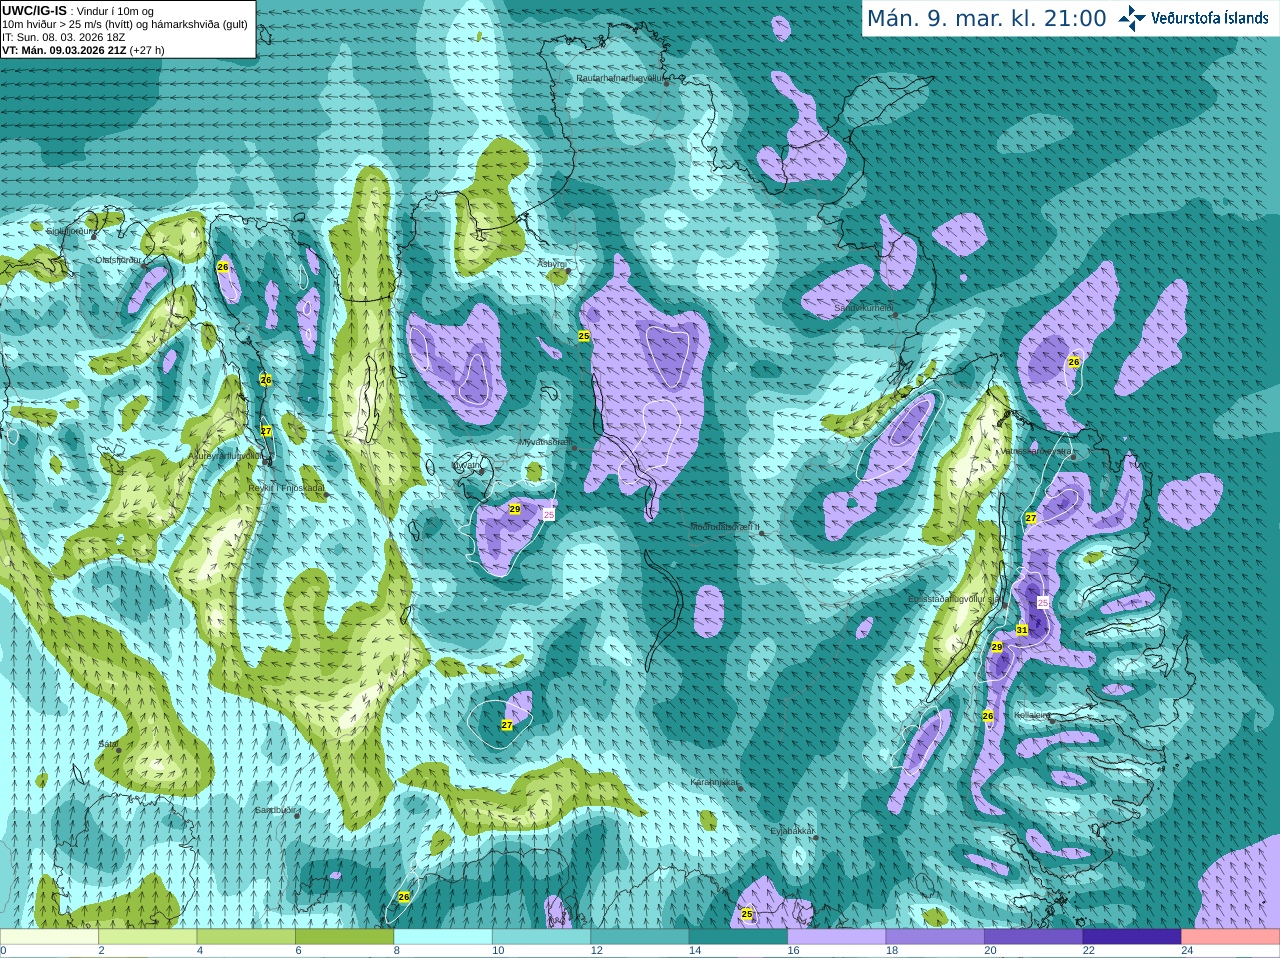Click the Egilsstaðaflugvöllur station label
This screenshot has width=1280, height=958.
(954, 599)
